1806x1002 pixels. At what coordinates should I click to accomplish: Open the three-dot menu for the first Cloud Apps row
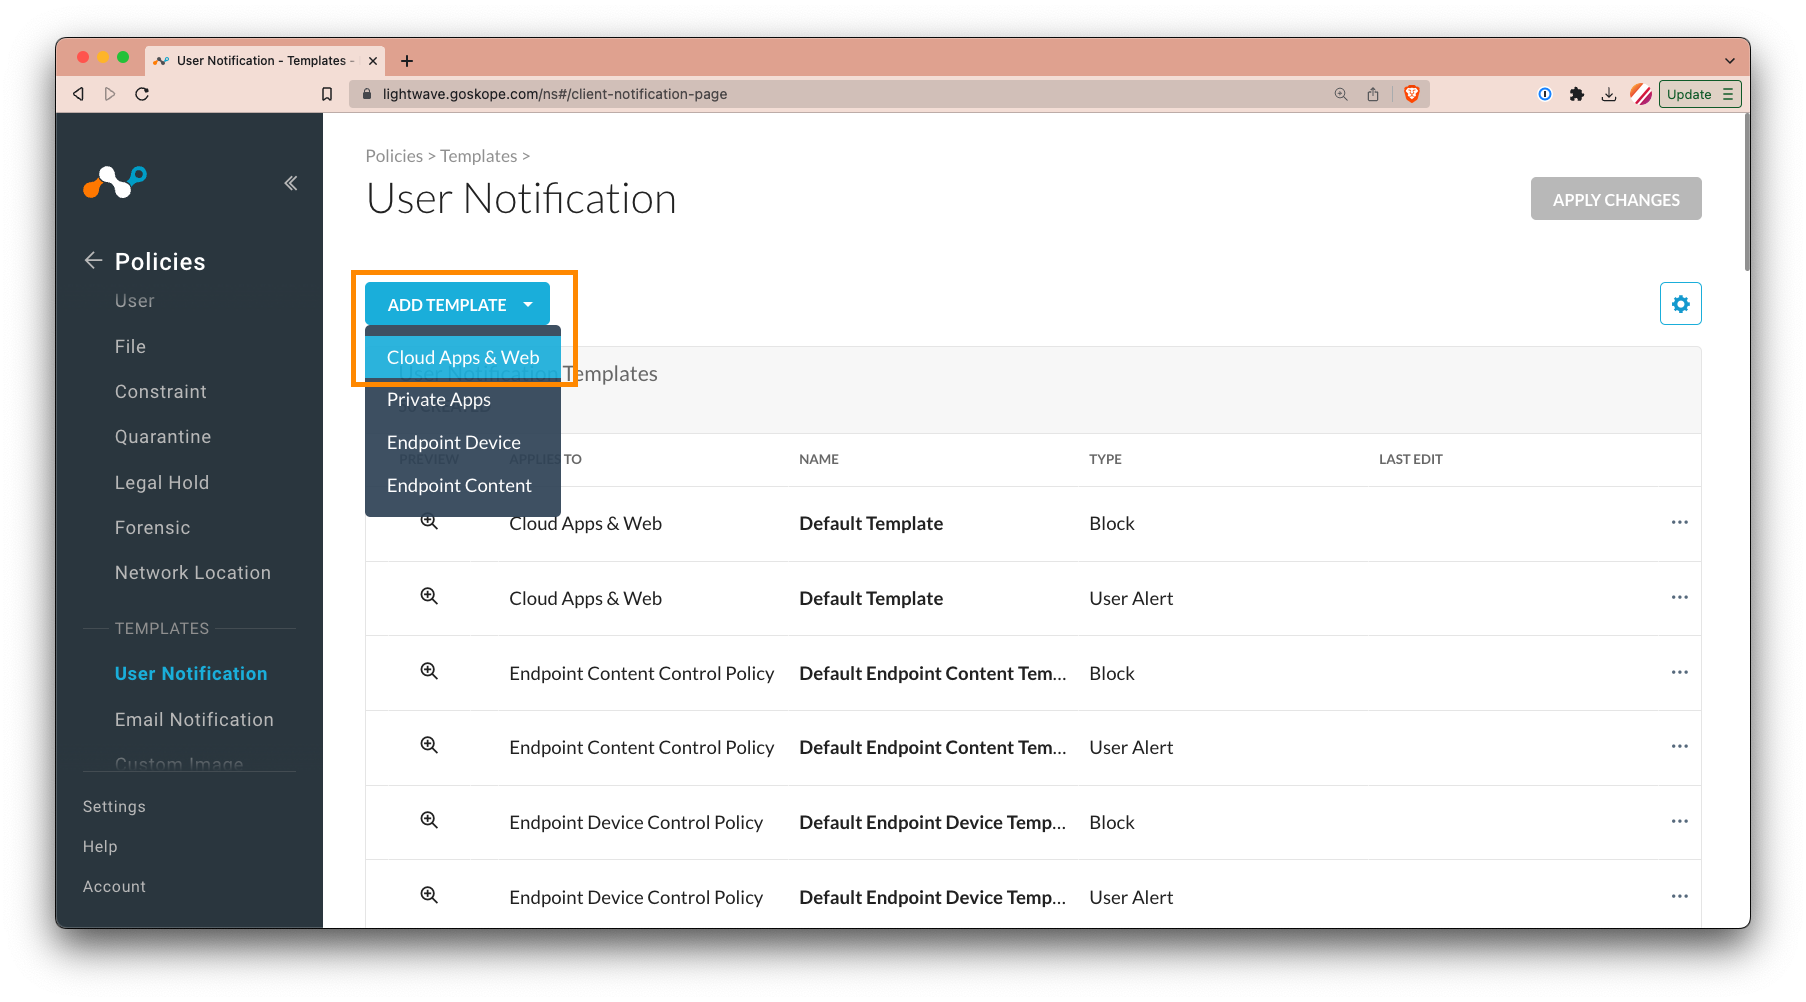point(1679,522)
